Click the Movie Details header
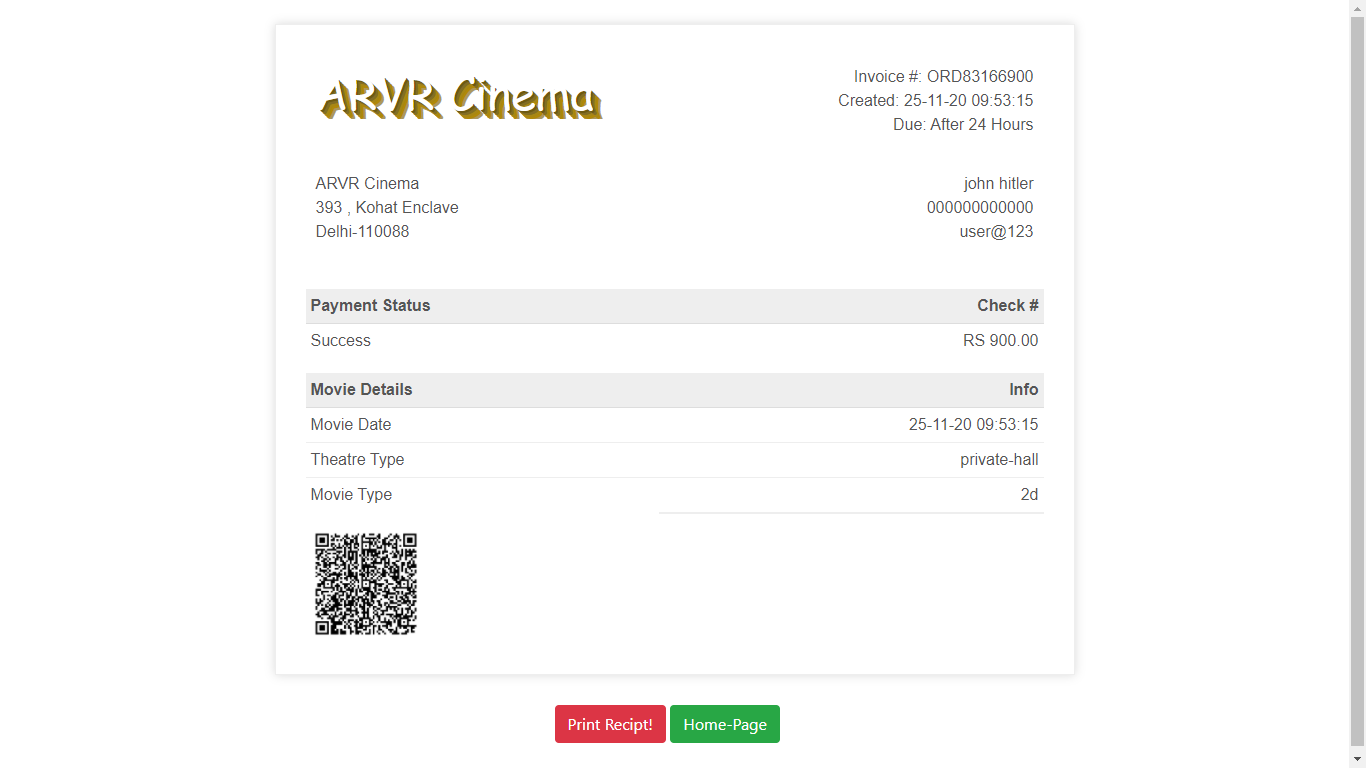This screenshot has width=1366, height=768. (361, 390)
